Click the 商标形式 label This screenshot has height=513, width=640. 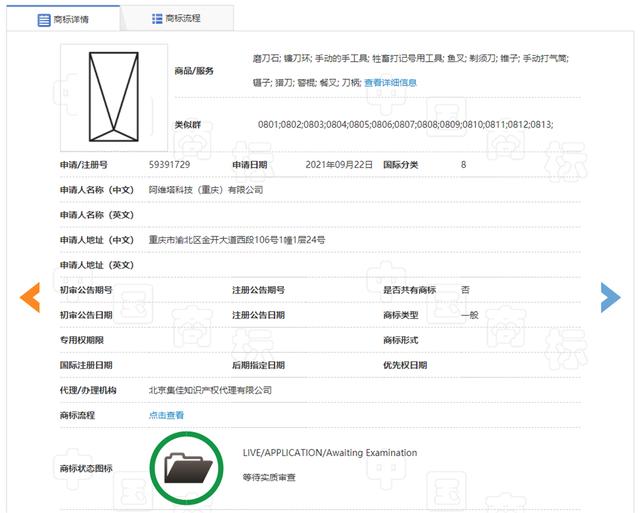pyautogui.click(x=401, y=340)
